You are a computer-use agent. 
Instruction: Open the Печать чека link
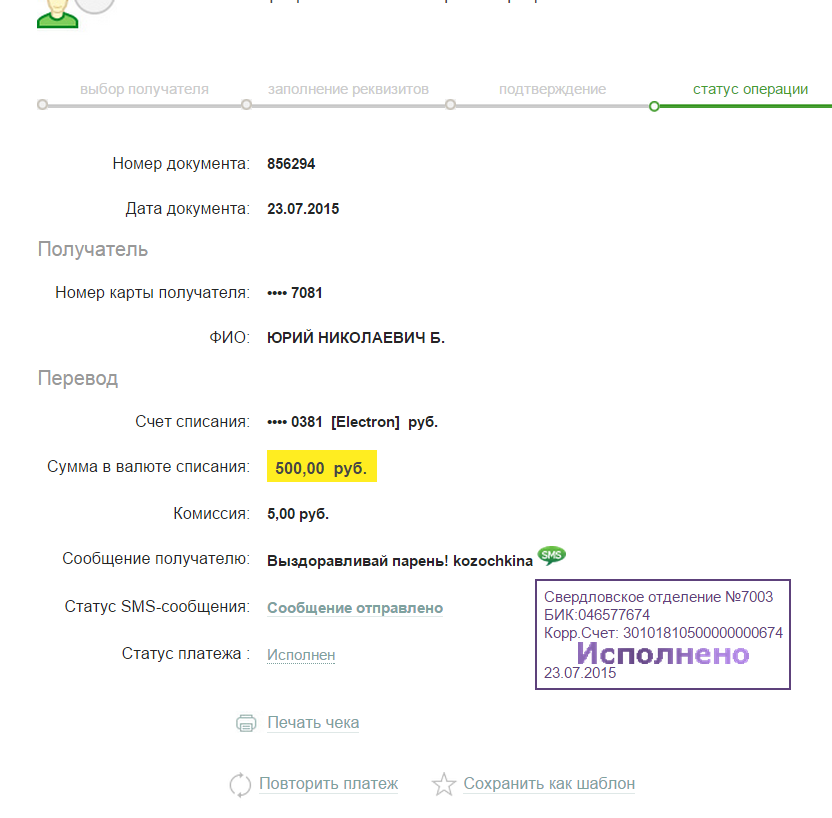313,723
